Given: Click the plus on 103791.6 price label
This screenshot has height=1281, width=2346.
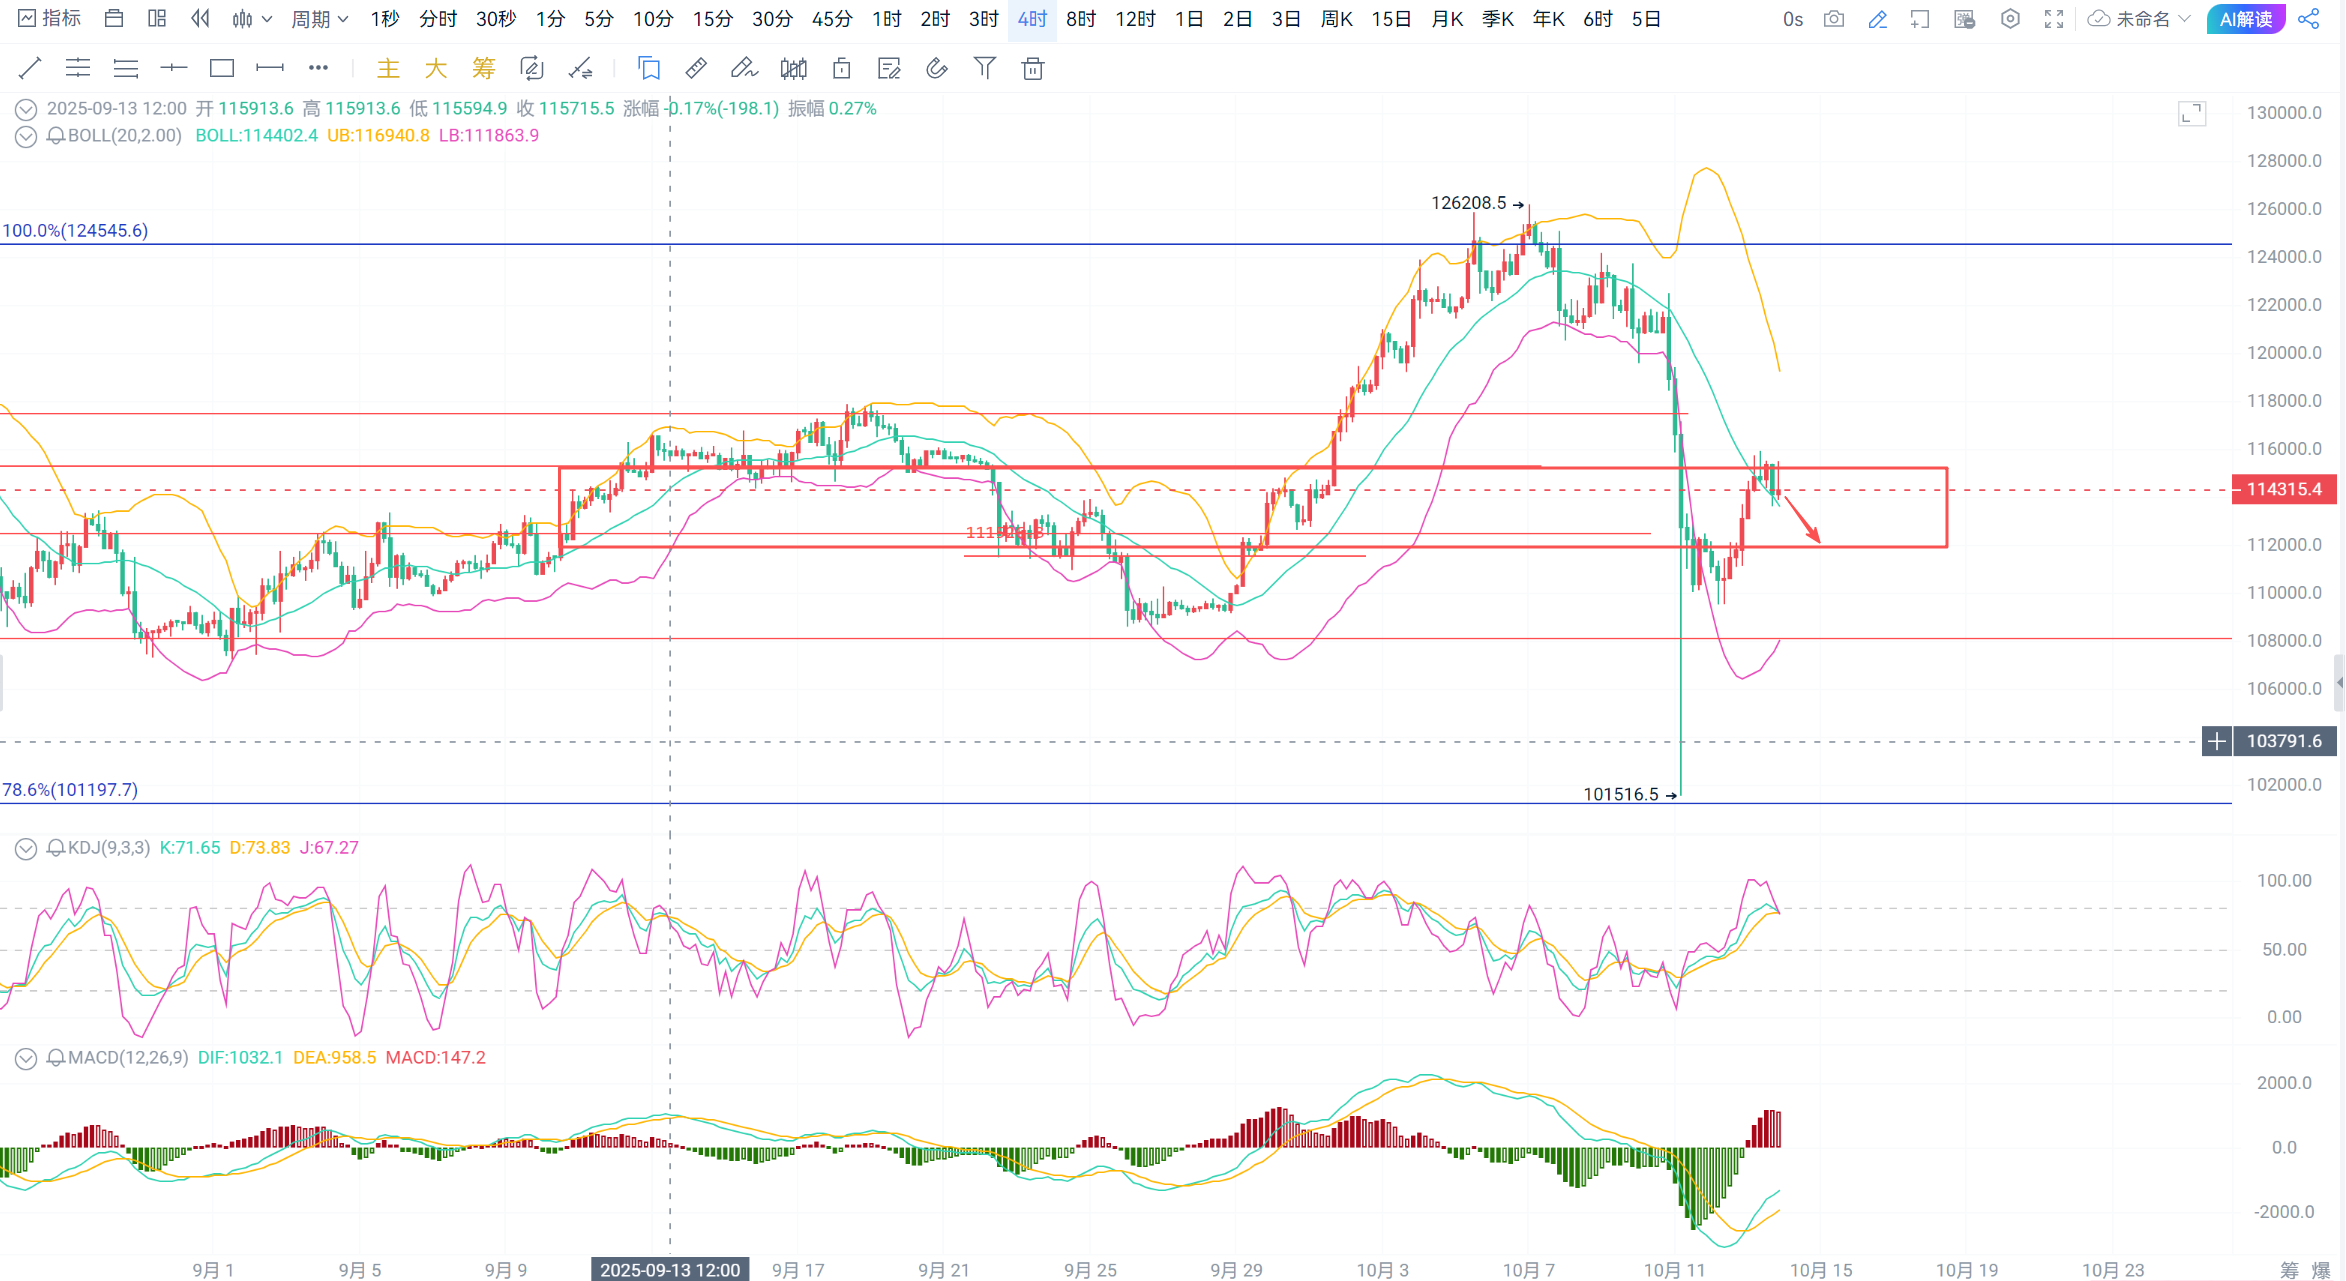Looking at the screenshot, I should [2217, 741].
